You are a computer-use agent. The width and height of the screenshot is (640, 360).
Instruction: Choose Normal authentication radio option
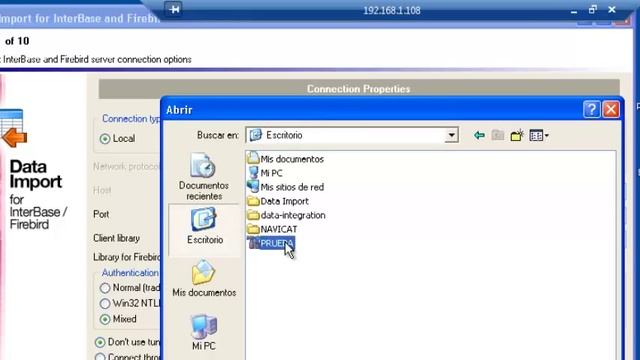click(105, 288)
